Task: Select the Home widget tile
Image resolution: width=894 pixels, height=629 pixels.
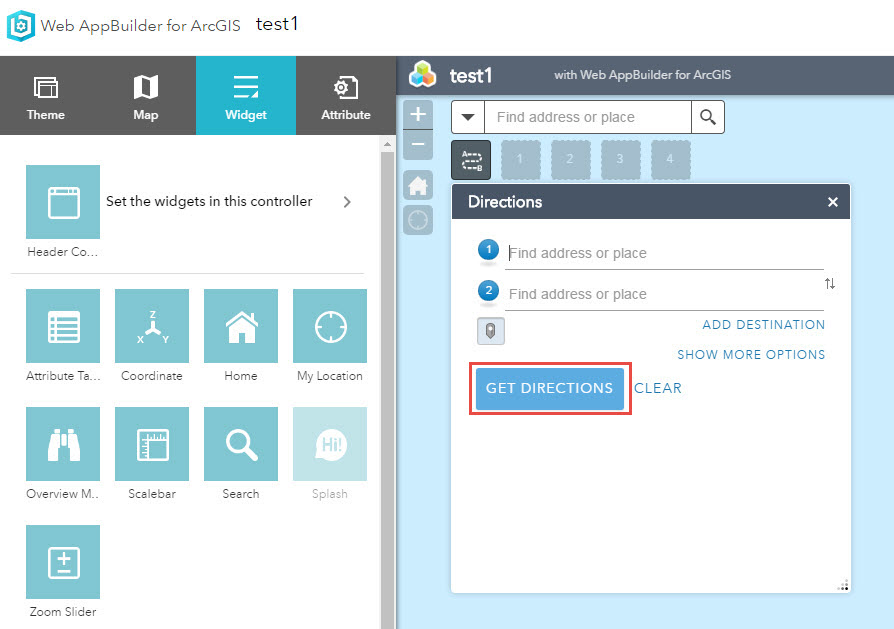Action: pos(241,326)
